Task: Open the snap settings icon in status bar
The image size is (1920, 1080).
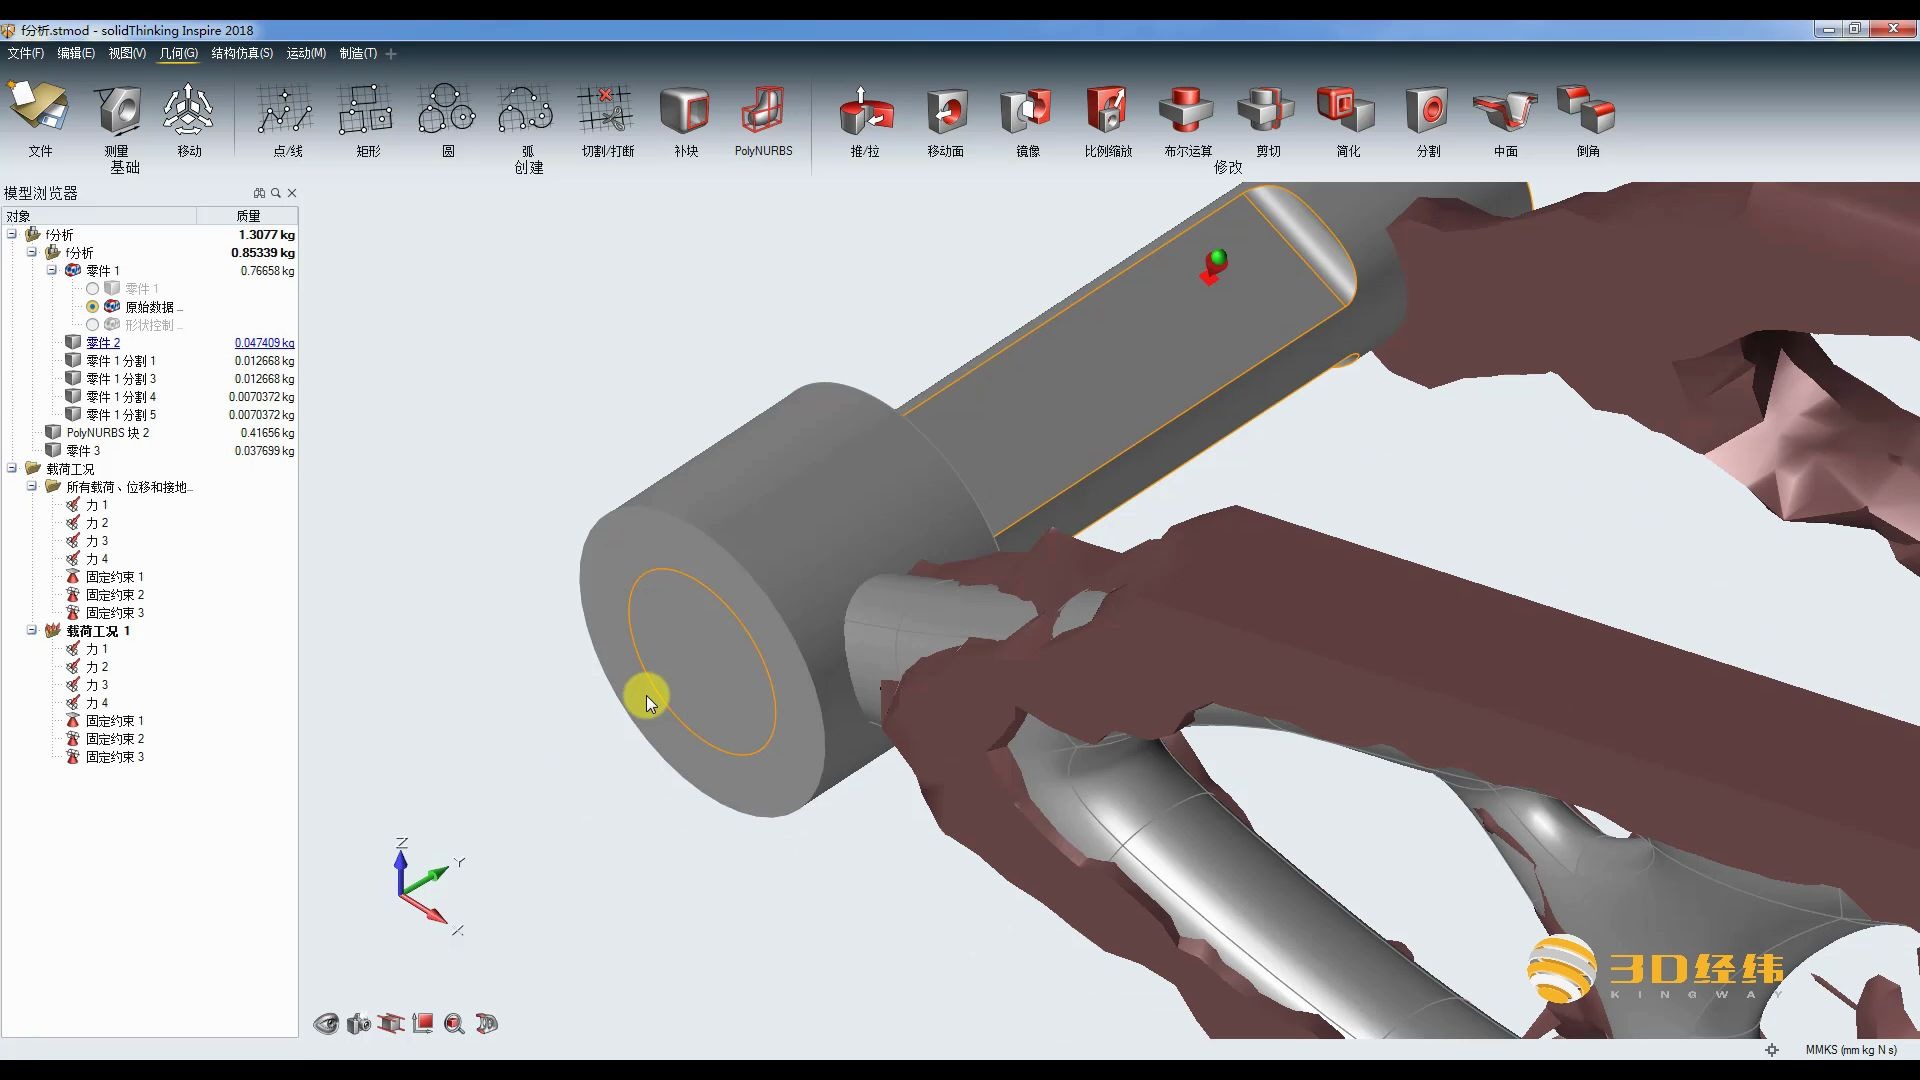Action: click(x=1772, y=1050)
